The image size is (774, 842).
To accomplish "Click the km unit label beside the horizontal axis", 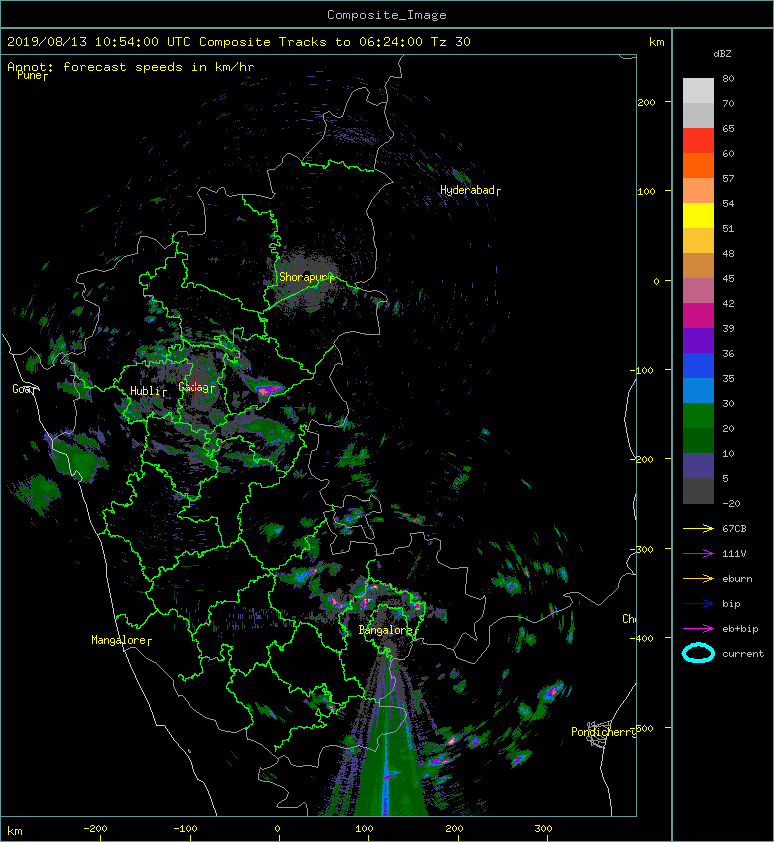I will (15, 831).
